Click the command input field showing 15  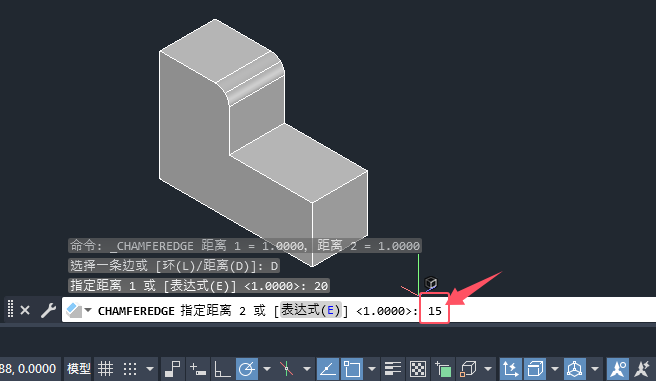tap(435, 310)
